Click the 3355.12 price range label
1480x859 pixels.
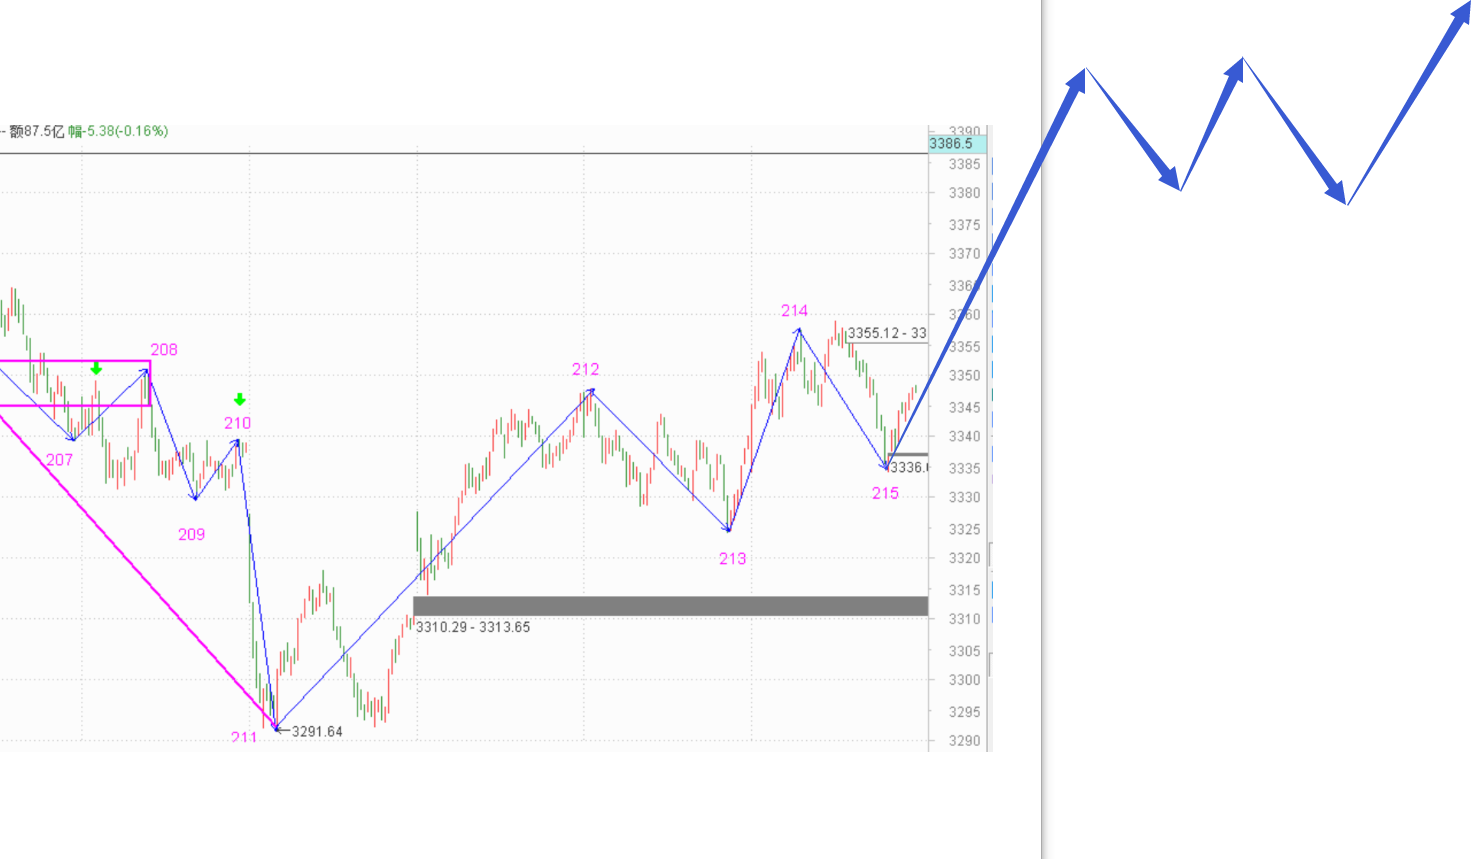(x=886, y=334)
